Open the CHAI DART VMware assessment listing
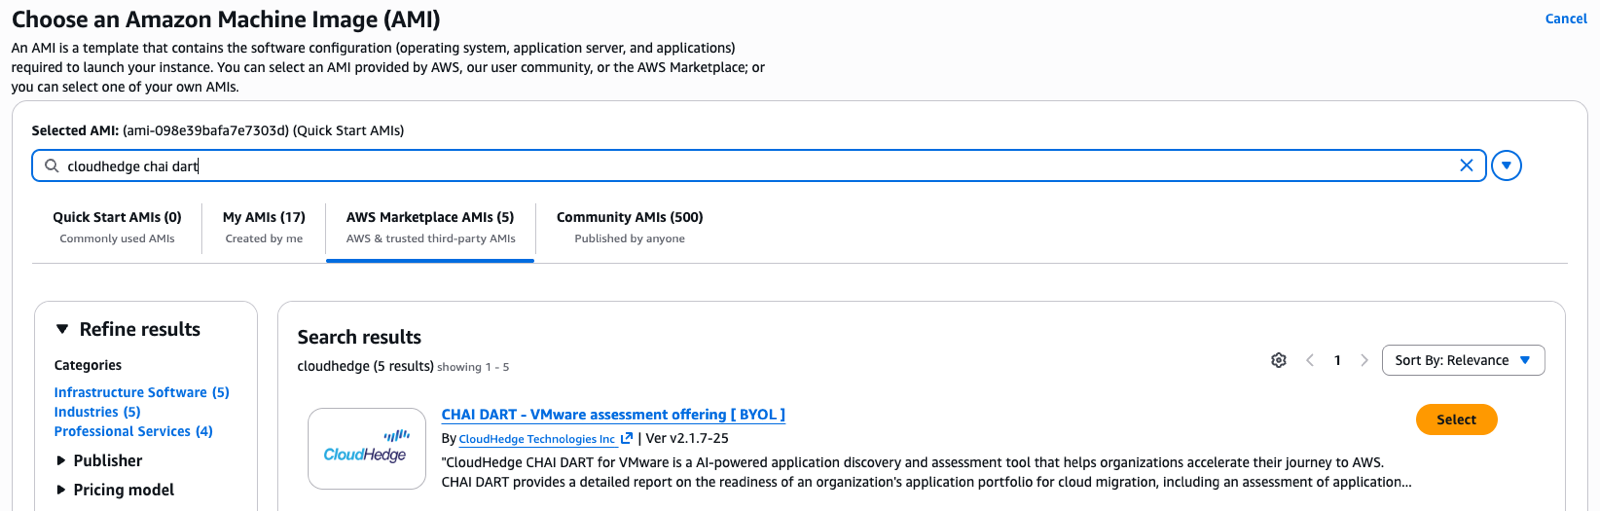1600x511 pixels. click(x=613, y=414)
